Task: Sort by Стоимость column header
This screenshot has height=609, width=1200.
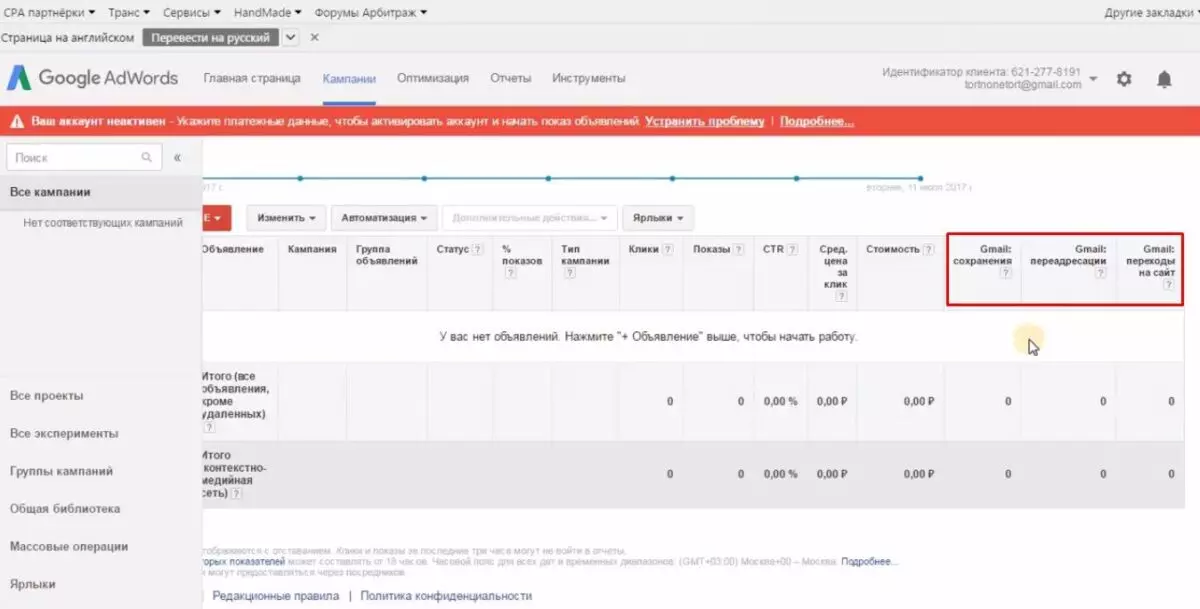Action: click(x=893, y=249)
